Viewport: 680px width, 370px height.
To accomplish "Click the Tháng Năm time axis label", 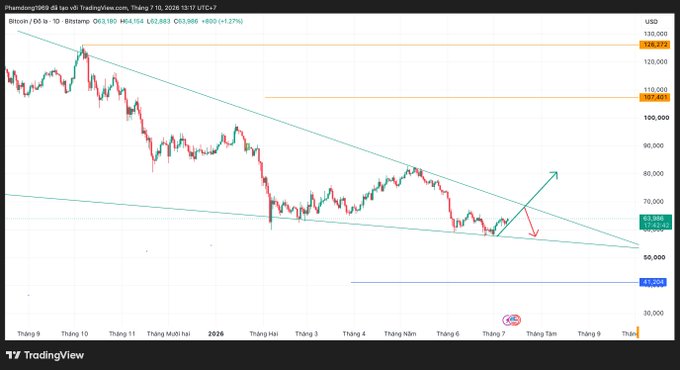I will (x=400, y=334).
